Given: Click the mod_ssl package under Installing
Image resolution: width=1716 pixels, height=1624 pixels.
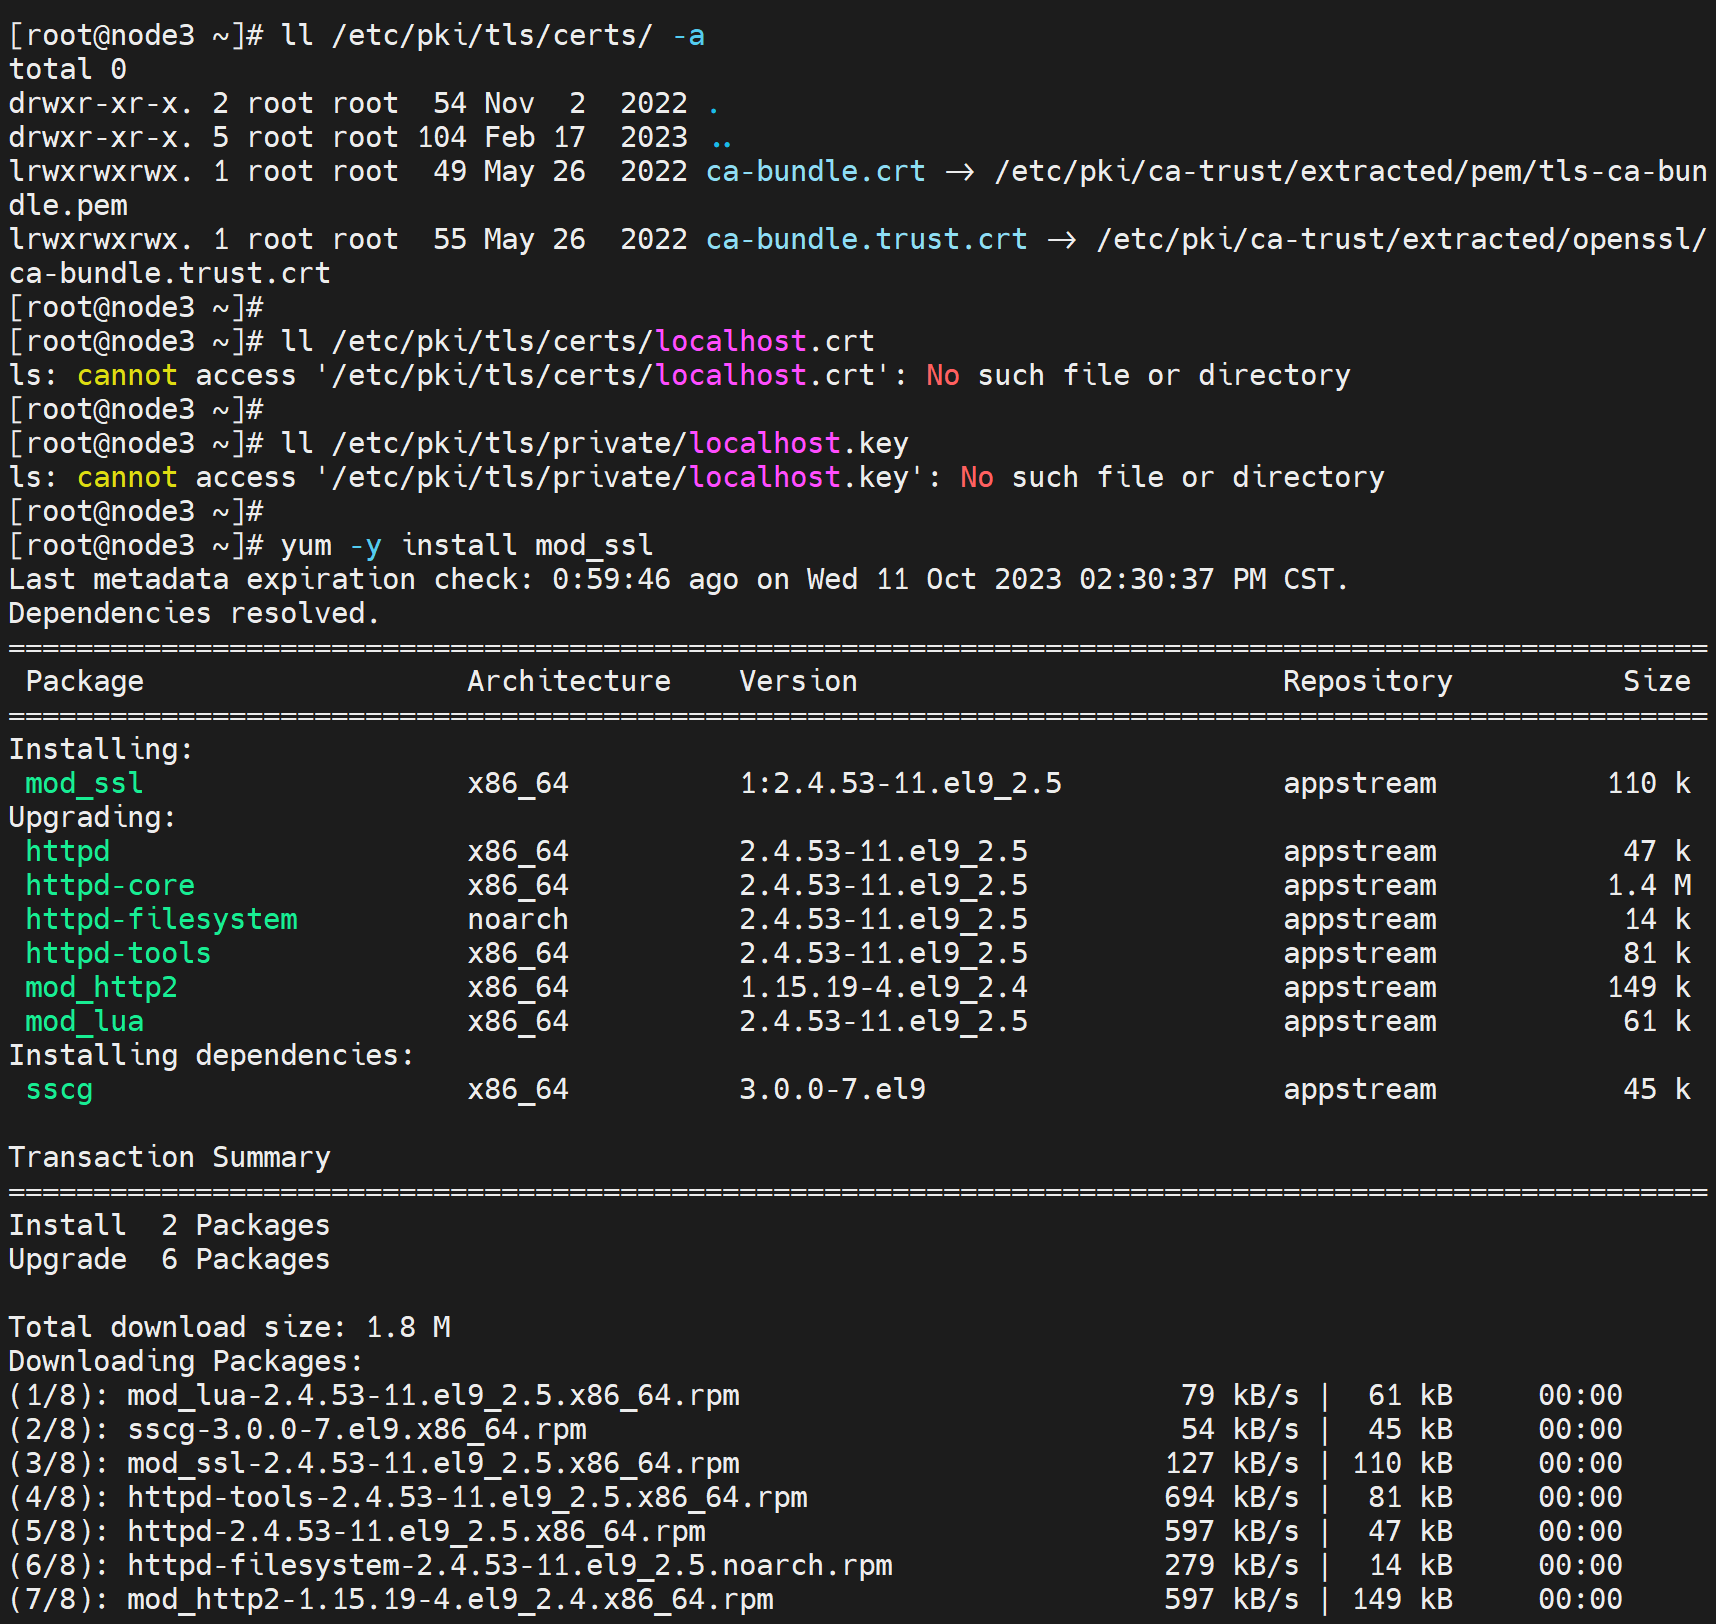Looking at the screenshot, I should click(84, 783).
